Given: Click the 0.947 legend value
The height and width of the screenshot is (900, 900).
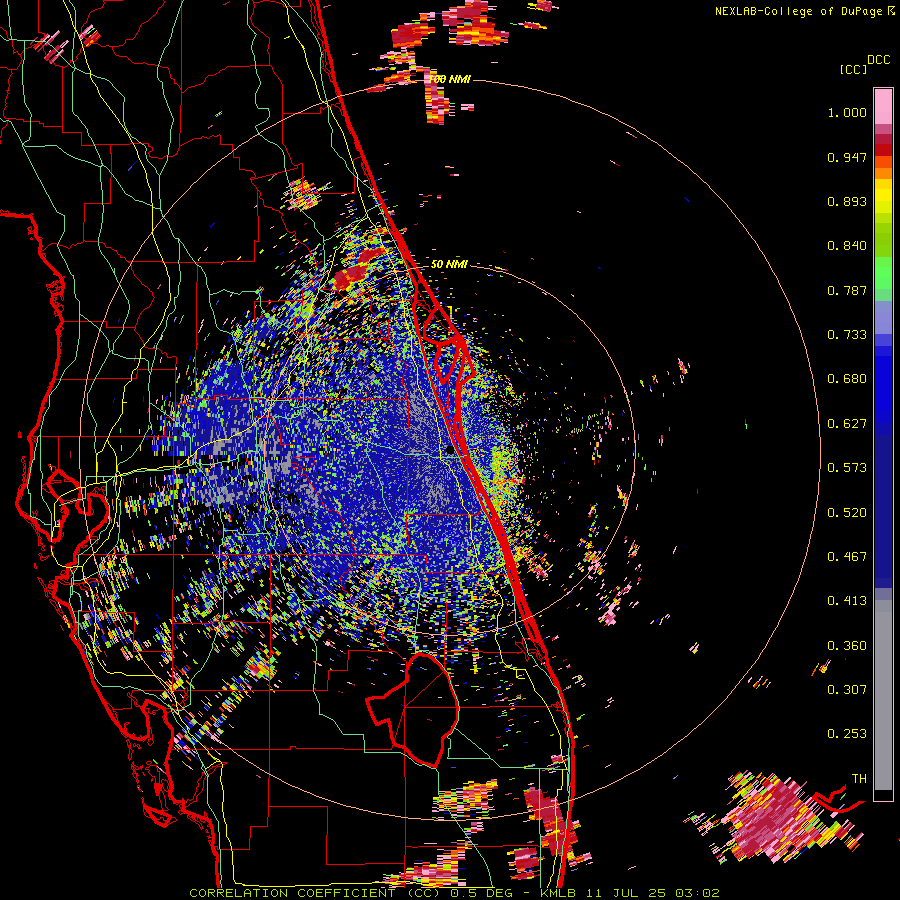Looking at the screenshot, I should pos(847,157).
